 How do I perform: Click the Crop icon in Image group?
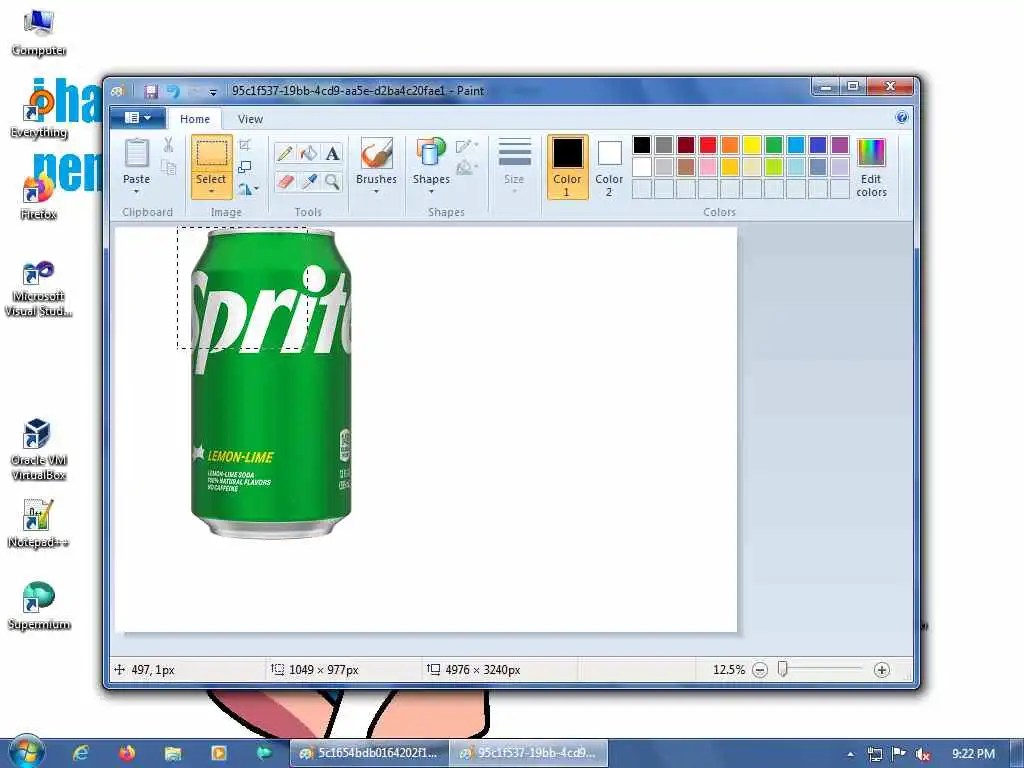(x=245, y=145)
